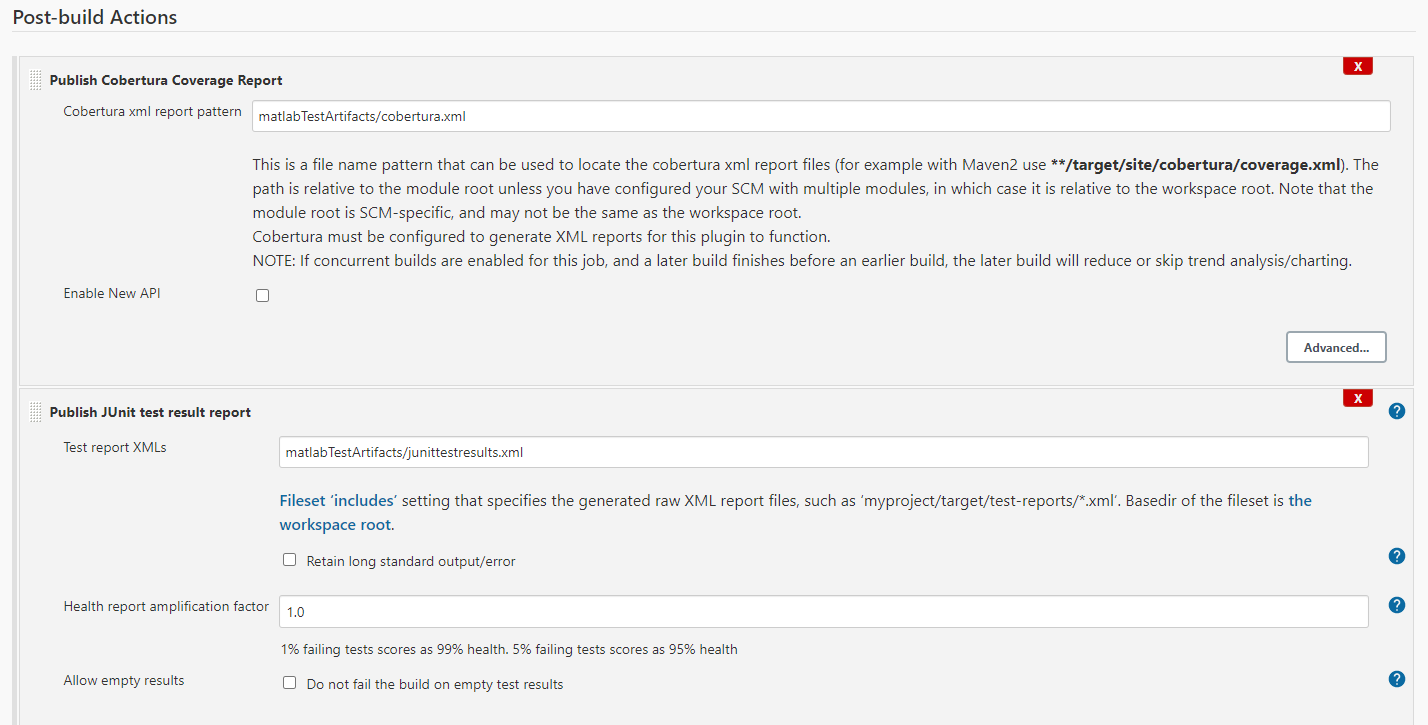Open help for Health report amplification factor
The width and height of the screenshot is (1428, 725).
(1396, 604)
